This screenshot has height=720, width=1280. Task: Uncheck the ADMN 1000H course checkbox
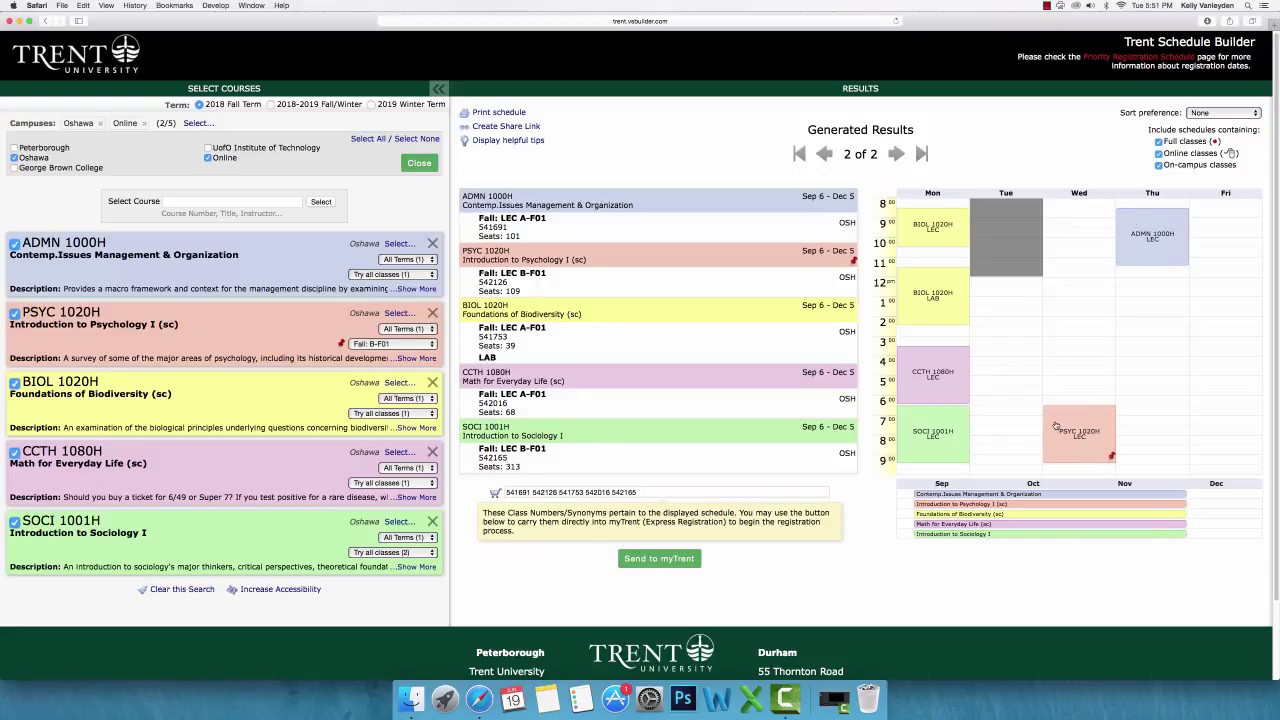15,244
